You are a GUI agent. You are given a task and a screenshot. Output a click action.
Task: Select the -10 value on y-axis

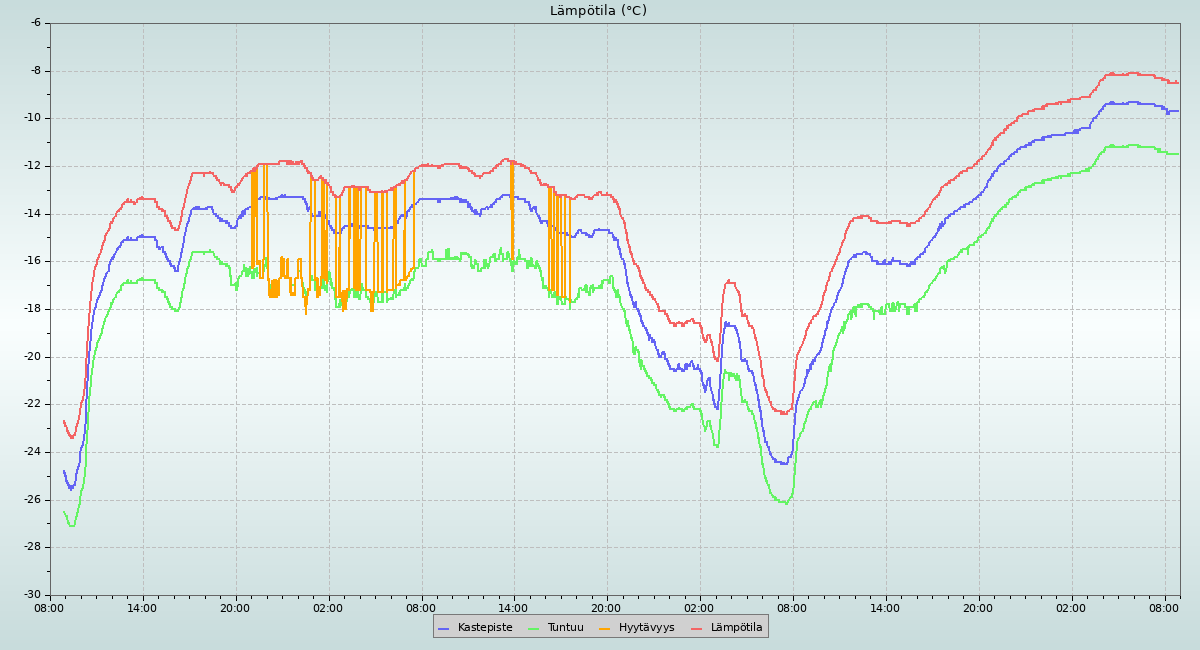[x=32, y=117]
